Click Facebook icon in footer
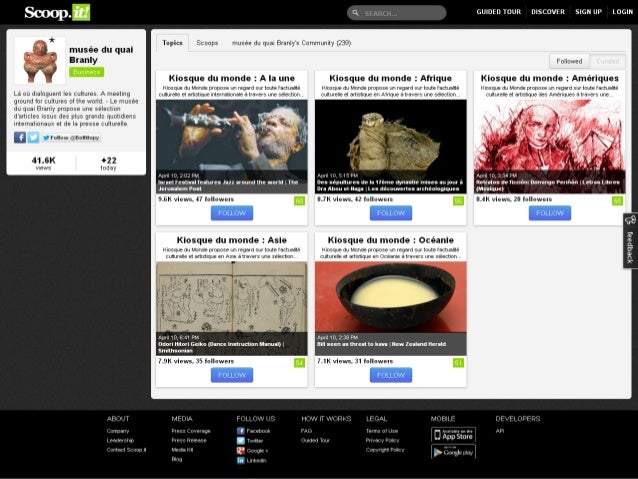Image resolution: width=638 pixels, height=479 pixels. click(240, 431)
